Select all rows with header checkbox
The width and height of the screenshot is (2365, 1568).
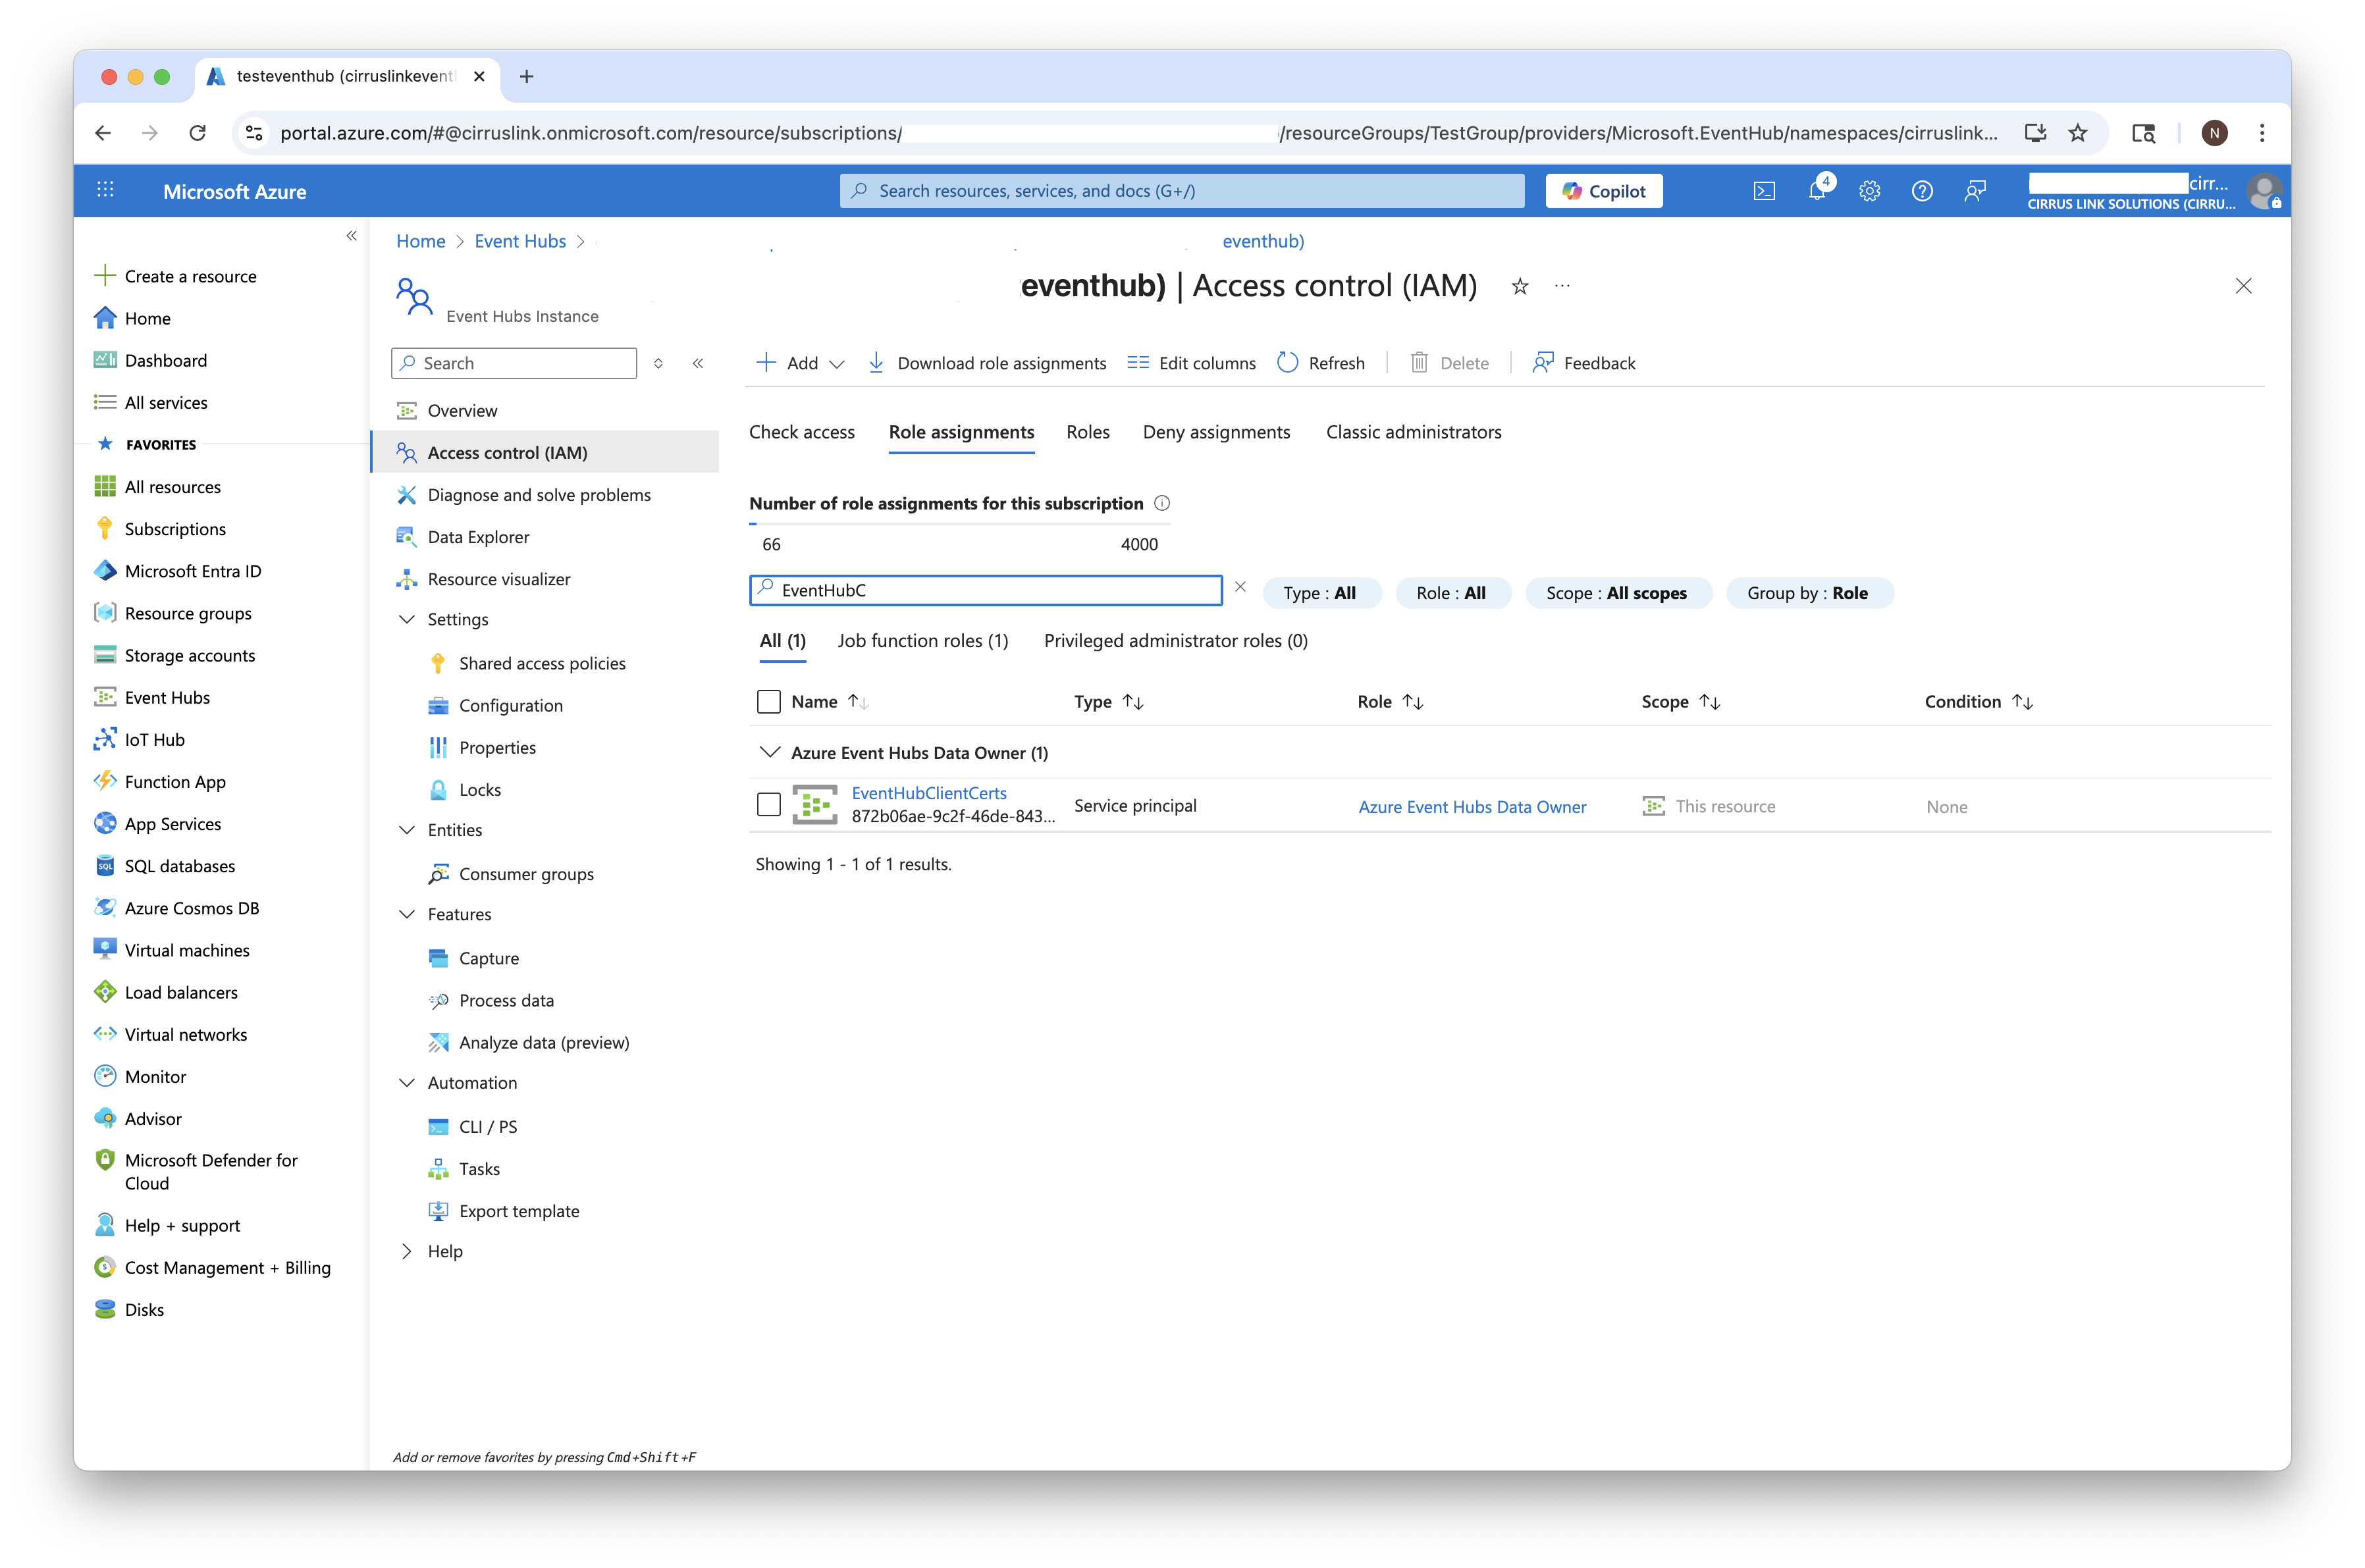click(768, 702)
